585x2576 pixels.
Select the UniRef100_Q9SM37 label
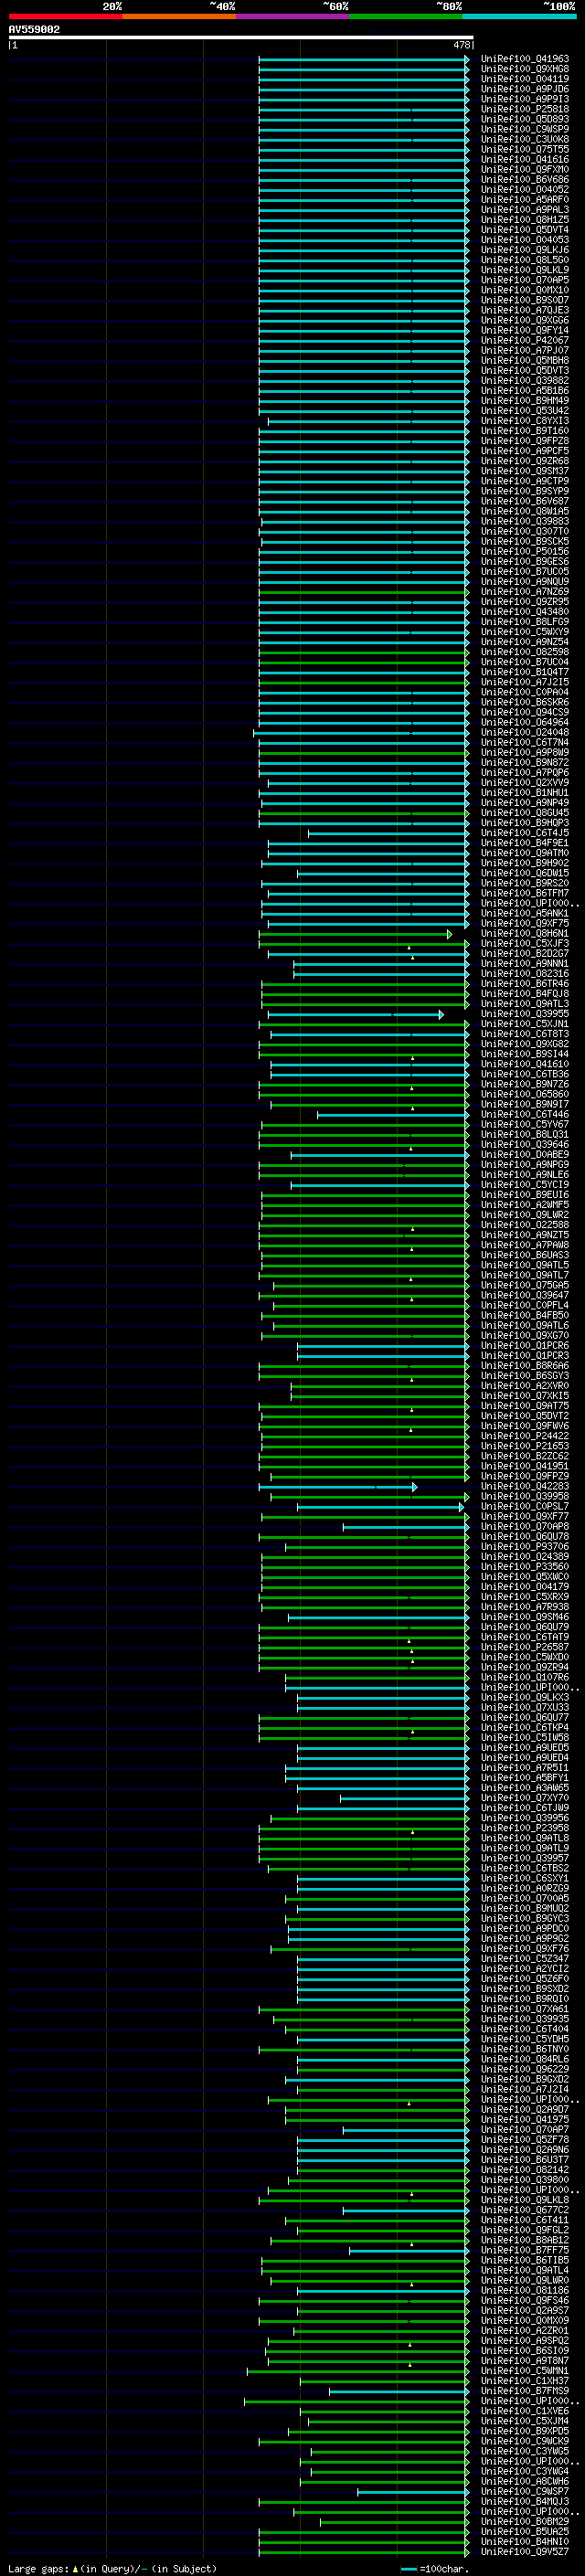tap(524, 471)
